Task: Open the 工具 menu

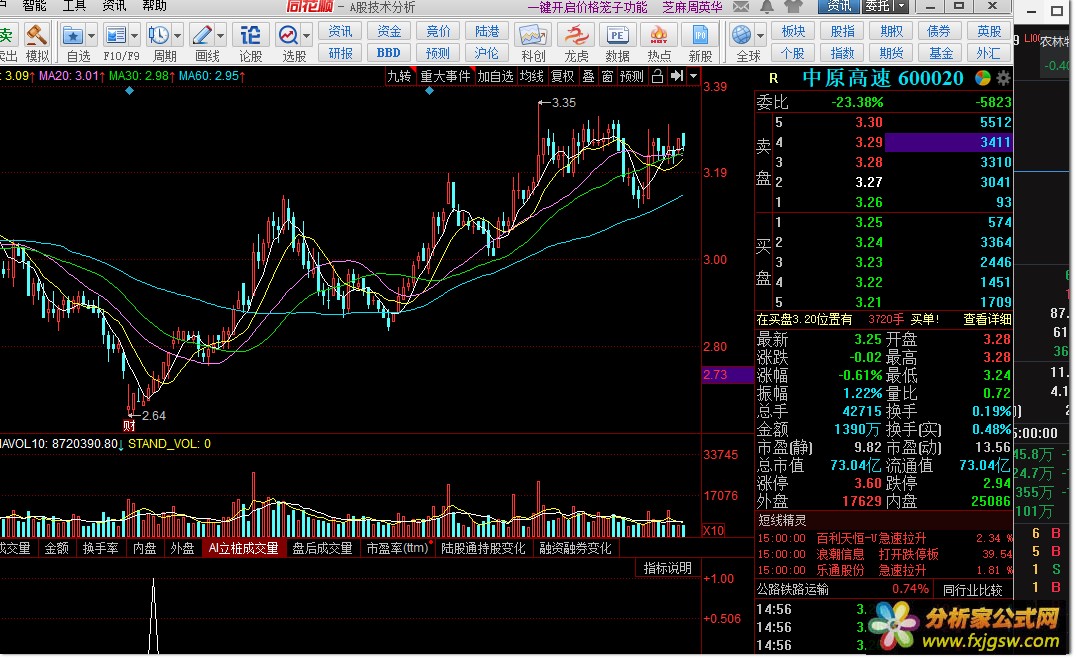Action: click(x=75, y=6)
